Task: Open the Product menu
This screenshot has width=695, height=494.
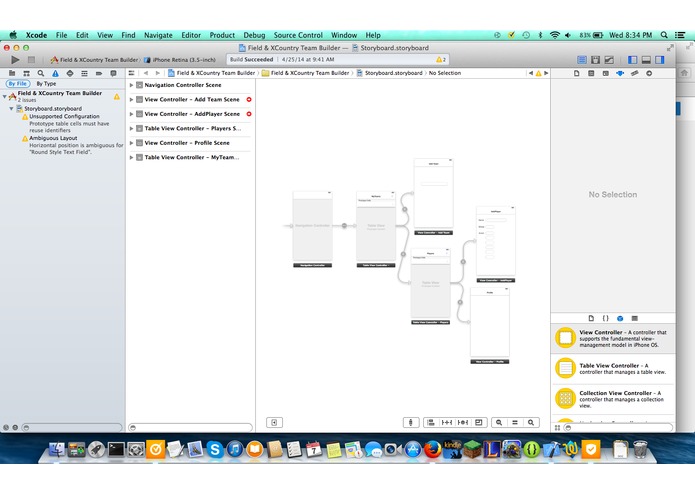Action: [x=222, y=35]
